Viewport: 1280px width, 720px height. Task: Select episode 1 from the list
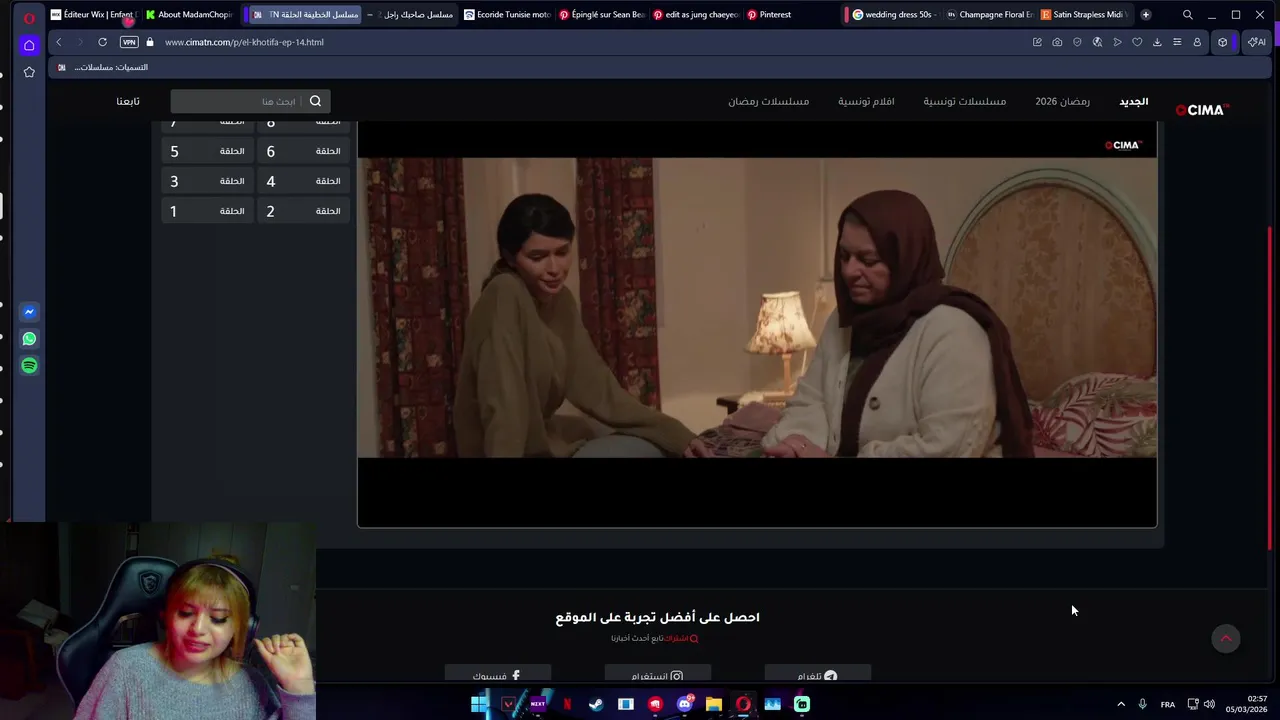pos(207,211)
